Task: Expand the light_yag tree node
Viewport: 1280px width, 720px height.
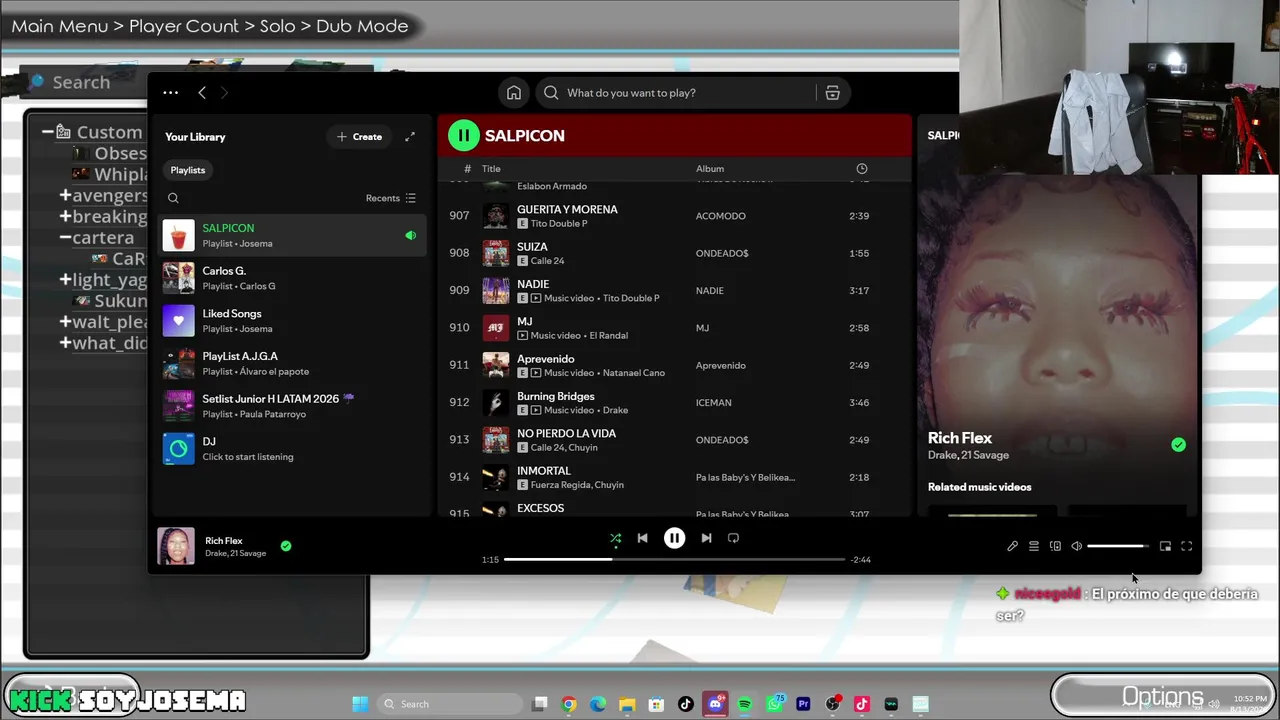Action: 65,280
